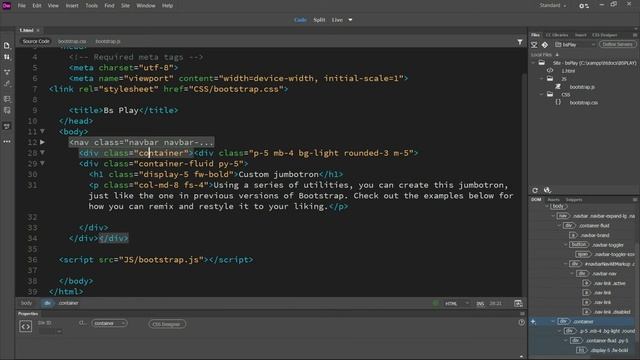Select the Source Code related file
The image size is (640, 360).
36,41
